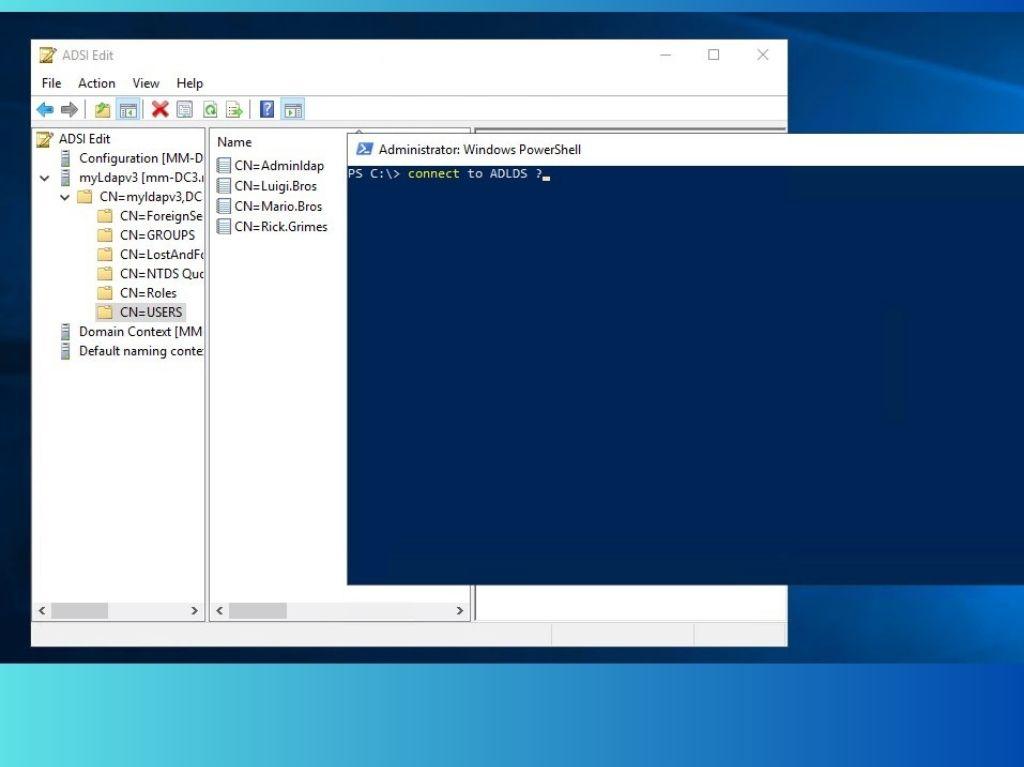
Task: Open the Help menu
Action: click(x=189, y=83)
